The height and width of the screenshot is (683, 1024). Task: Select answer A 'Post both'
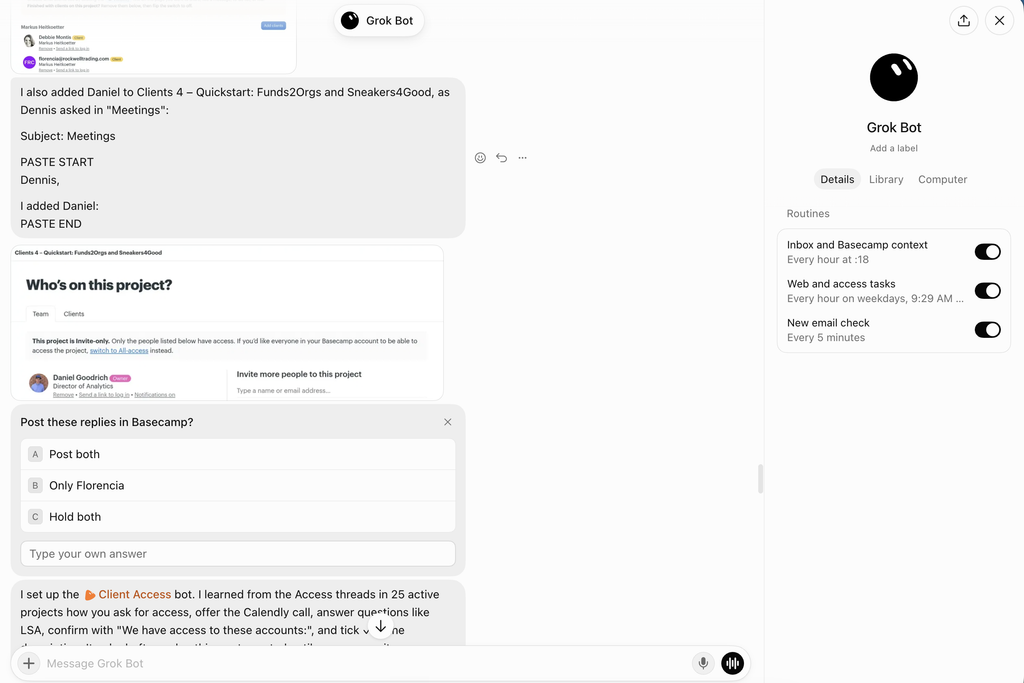click(238, 454)
